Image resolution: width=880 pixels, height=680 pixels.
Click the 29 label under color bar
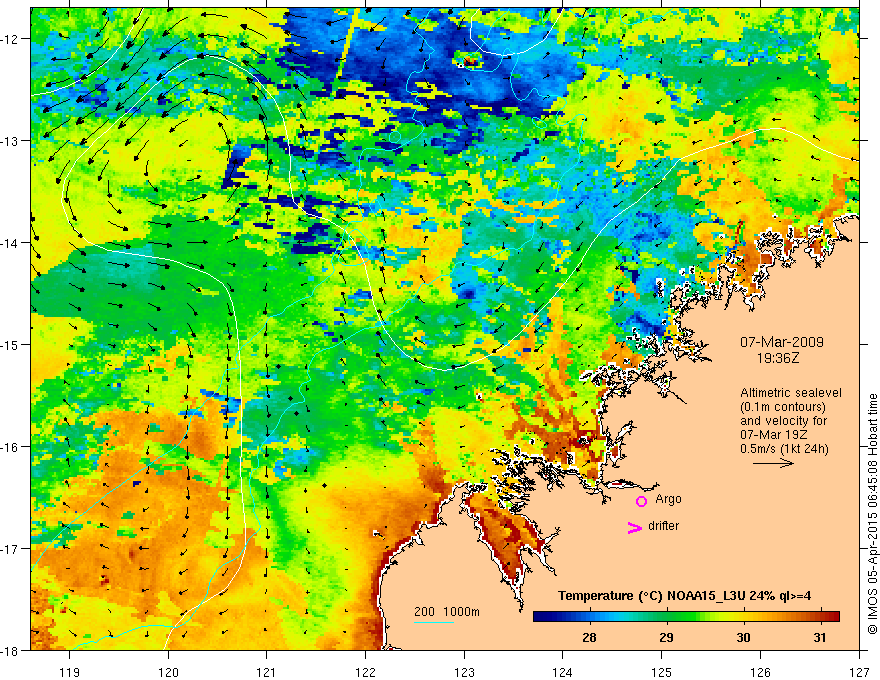(666, 638)
